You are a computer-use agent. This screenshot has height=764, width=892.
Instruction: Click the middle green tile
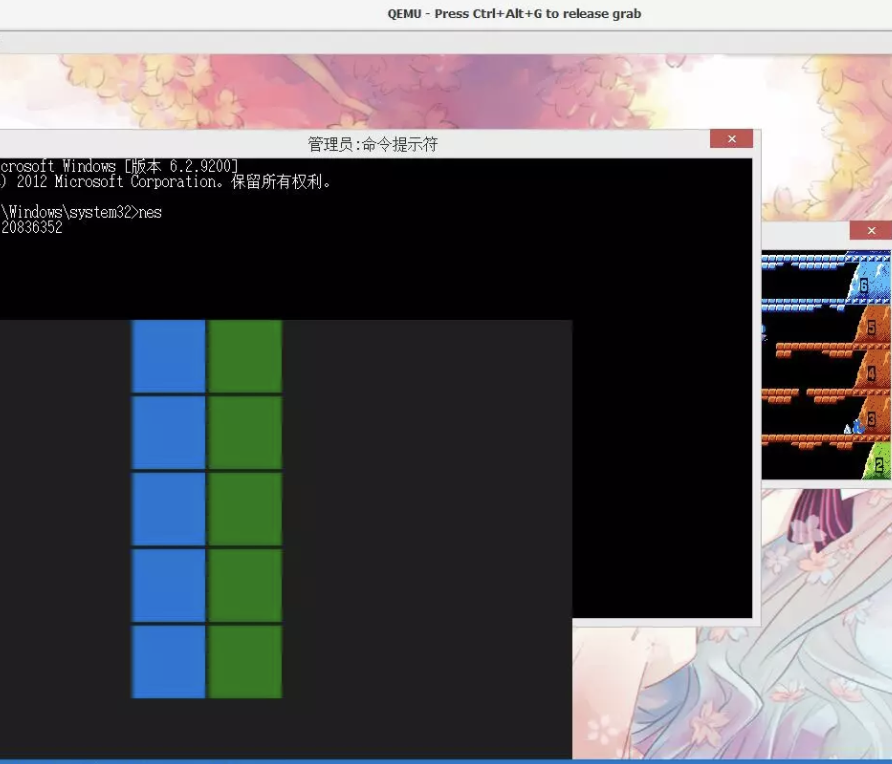click(246, 508)
